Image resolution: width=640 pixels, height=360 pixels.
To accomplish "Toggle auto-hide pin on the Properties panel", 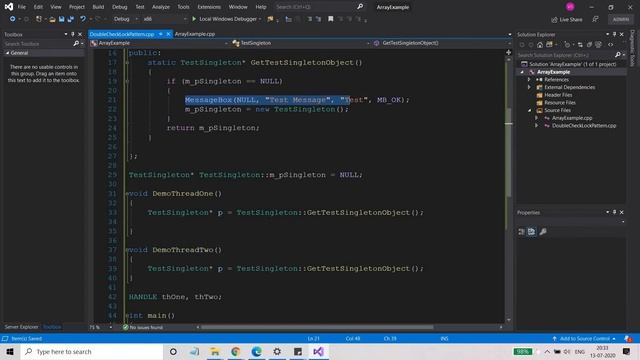I will pyautogui.click(x=615, y=212).
